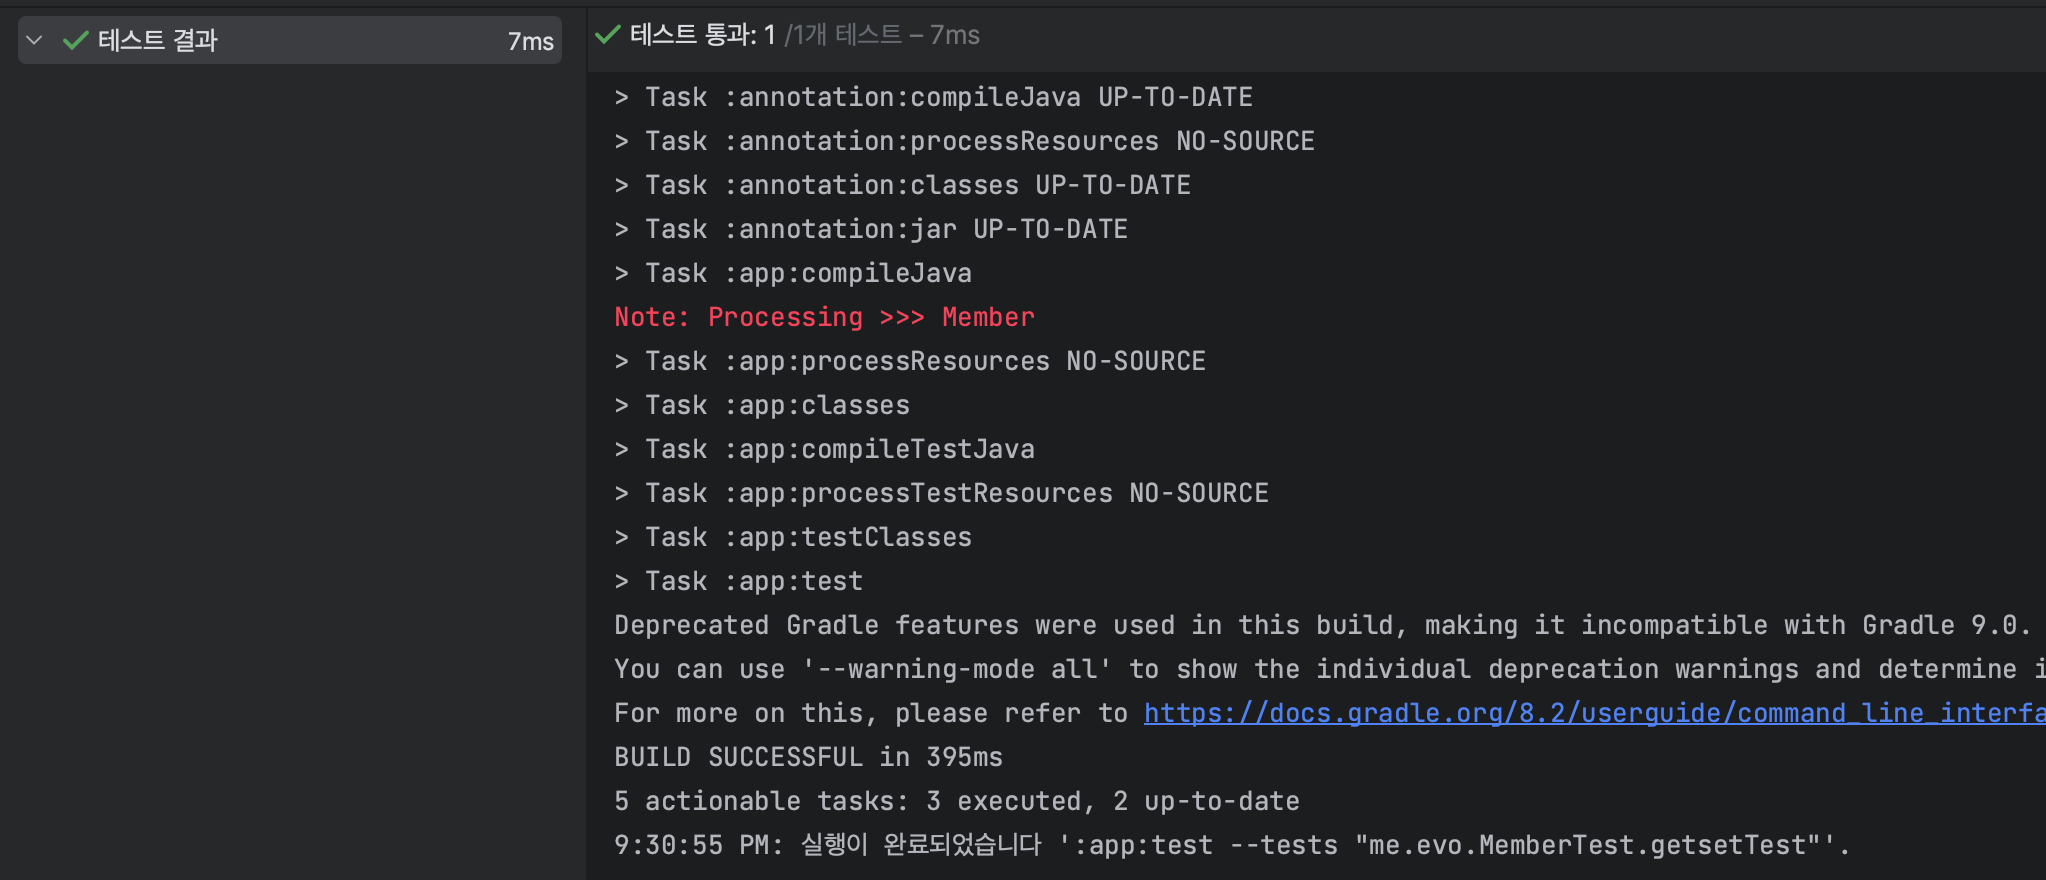Select the Task :app:compileJava output line
2046x880 pixels.
(793, 273)
